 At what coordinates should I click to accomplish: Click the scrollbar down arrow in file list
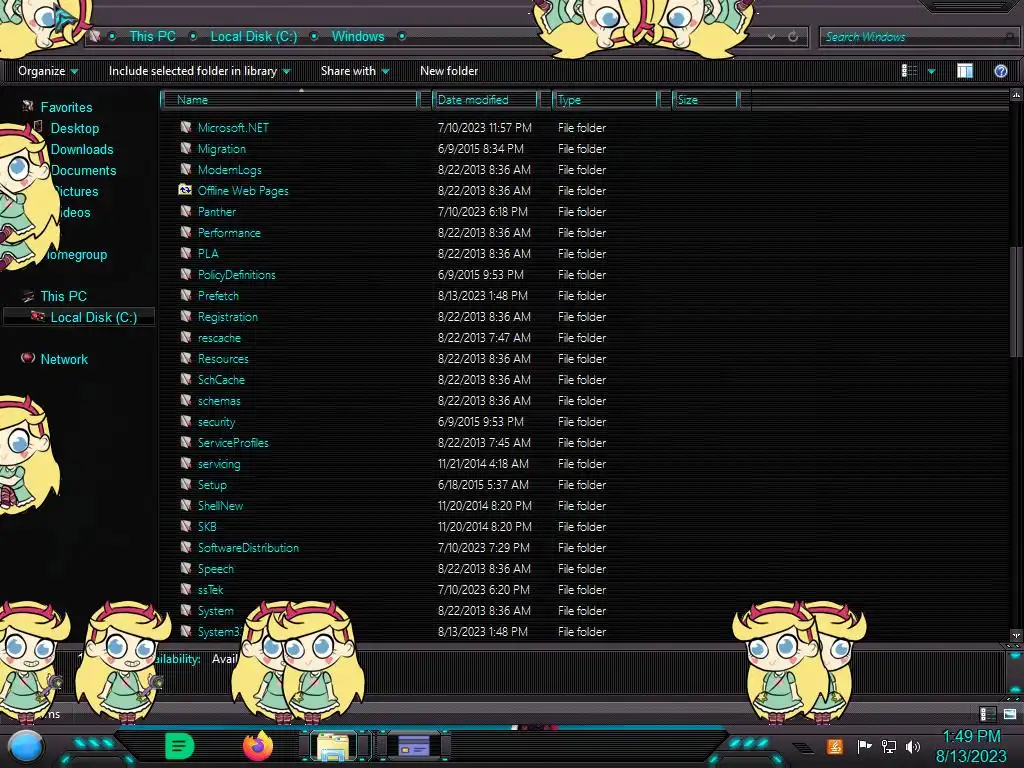point(1016,635)
